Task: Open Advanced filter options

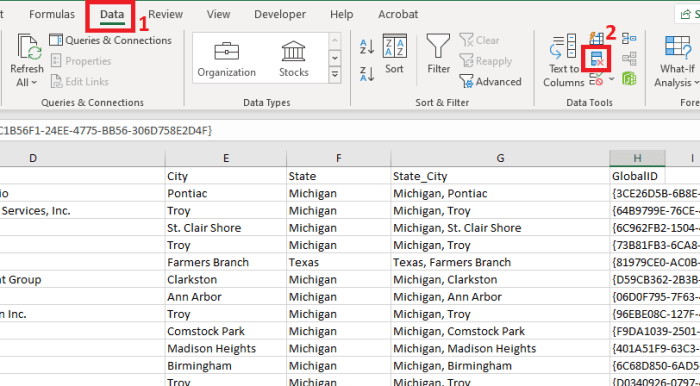Action: coord(491,82)
